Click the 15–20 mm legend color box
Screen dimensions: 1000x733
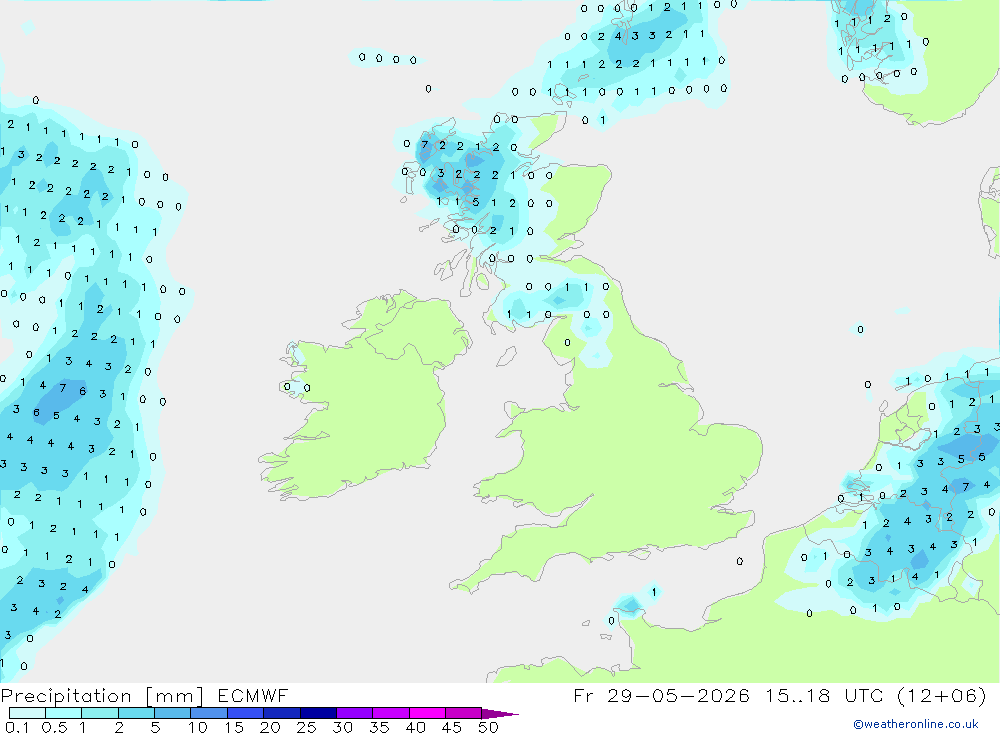246,713
